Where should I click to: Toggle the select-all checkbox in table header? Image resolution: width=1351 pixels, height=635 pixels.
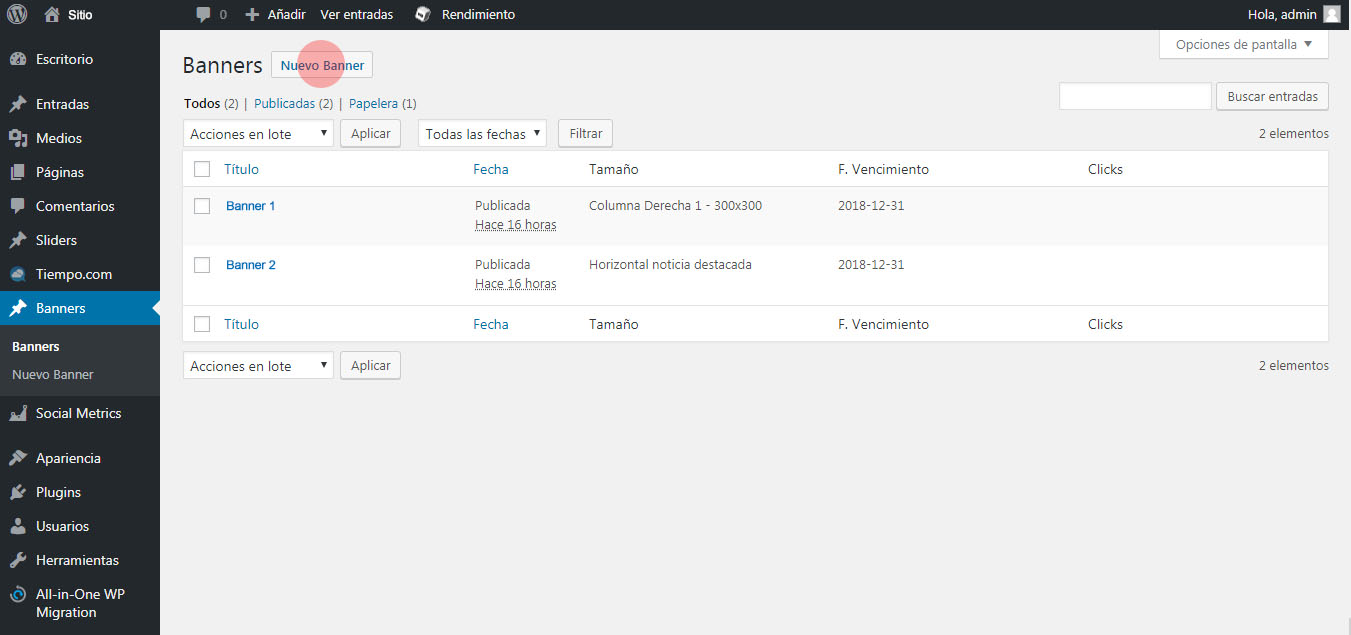[x=202, y=169]
